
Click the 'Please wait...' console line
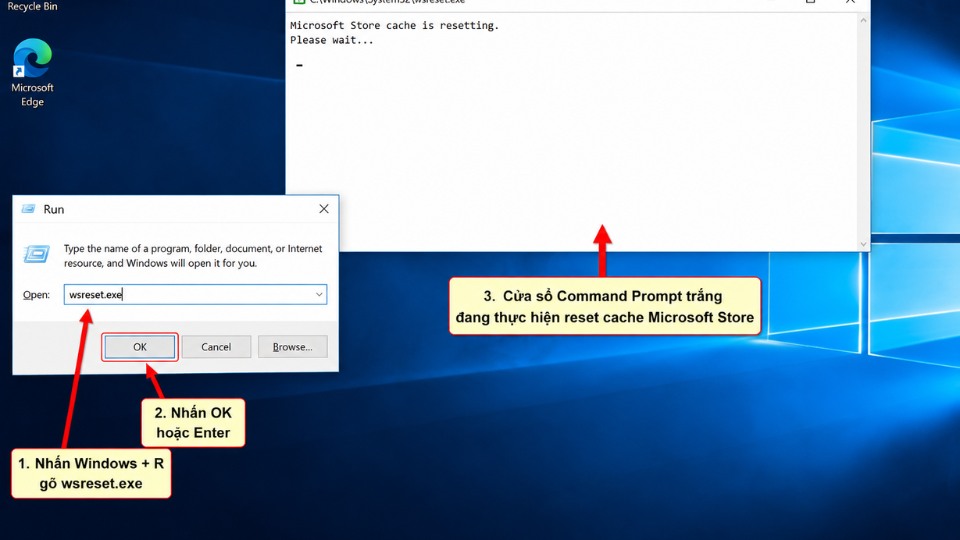331,40
